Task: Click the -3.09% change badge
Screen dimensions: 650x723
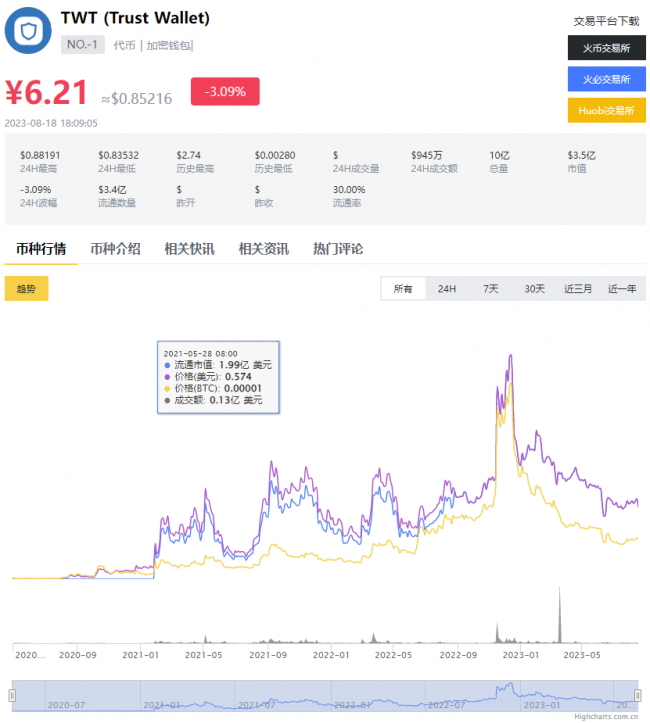Action: click(x=225, y=91)
